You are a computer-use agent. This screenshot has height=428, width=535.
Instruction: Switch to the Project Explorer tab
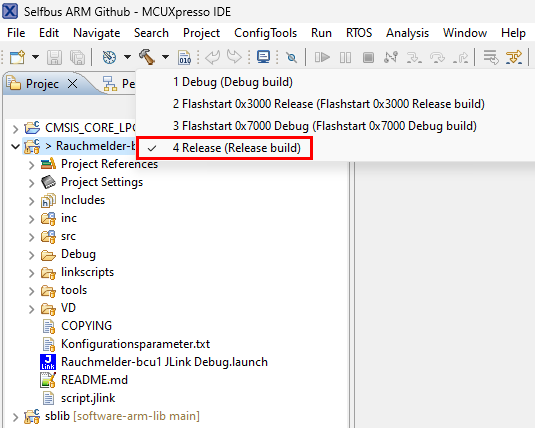(x=42, y=84)
